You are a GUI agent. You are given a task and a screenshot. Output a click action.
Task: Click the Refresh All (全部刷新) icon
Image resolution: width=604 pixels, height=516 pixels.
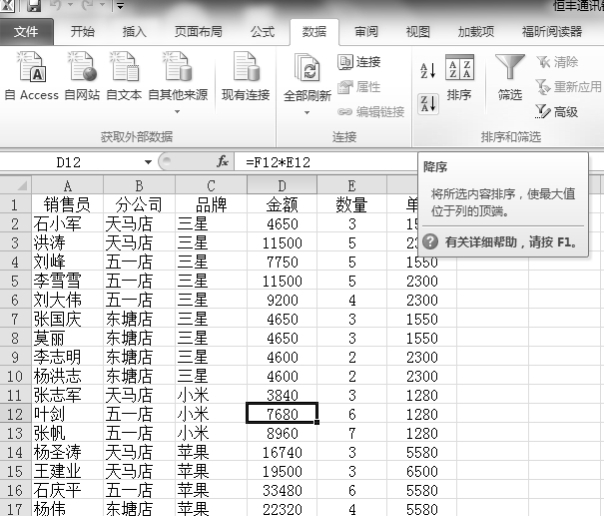pyautogui.click(x=307, y=68)
